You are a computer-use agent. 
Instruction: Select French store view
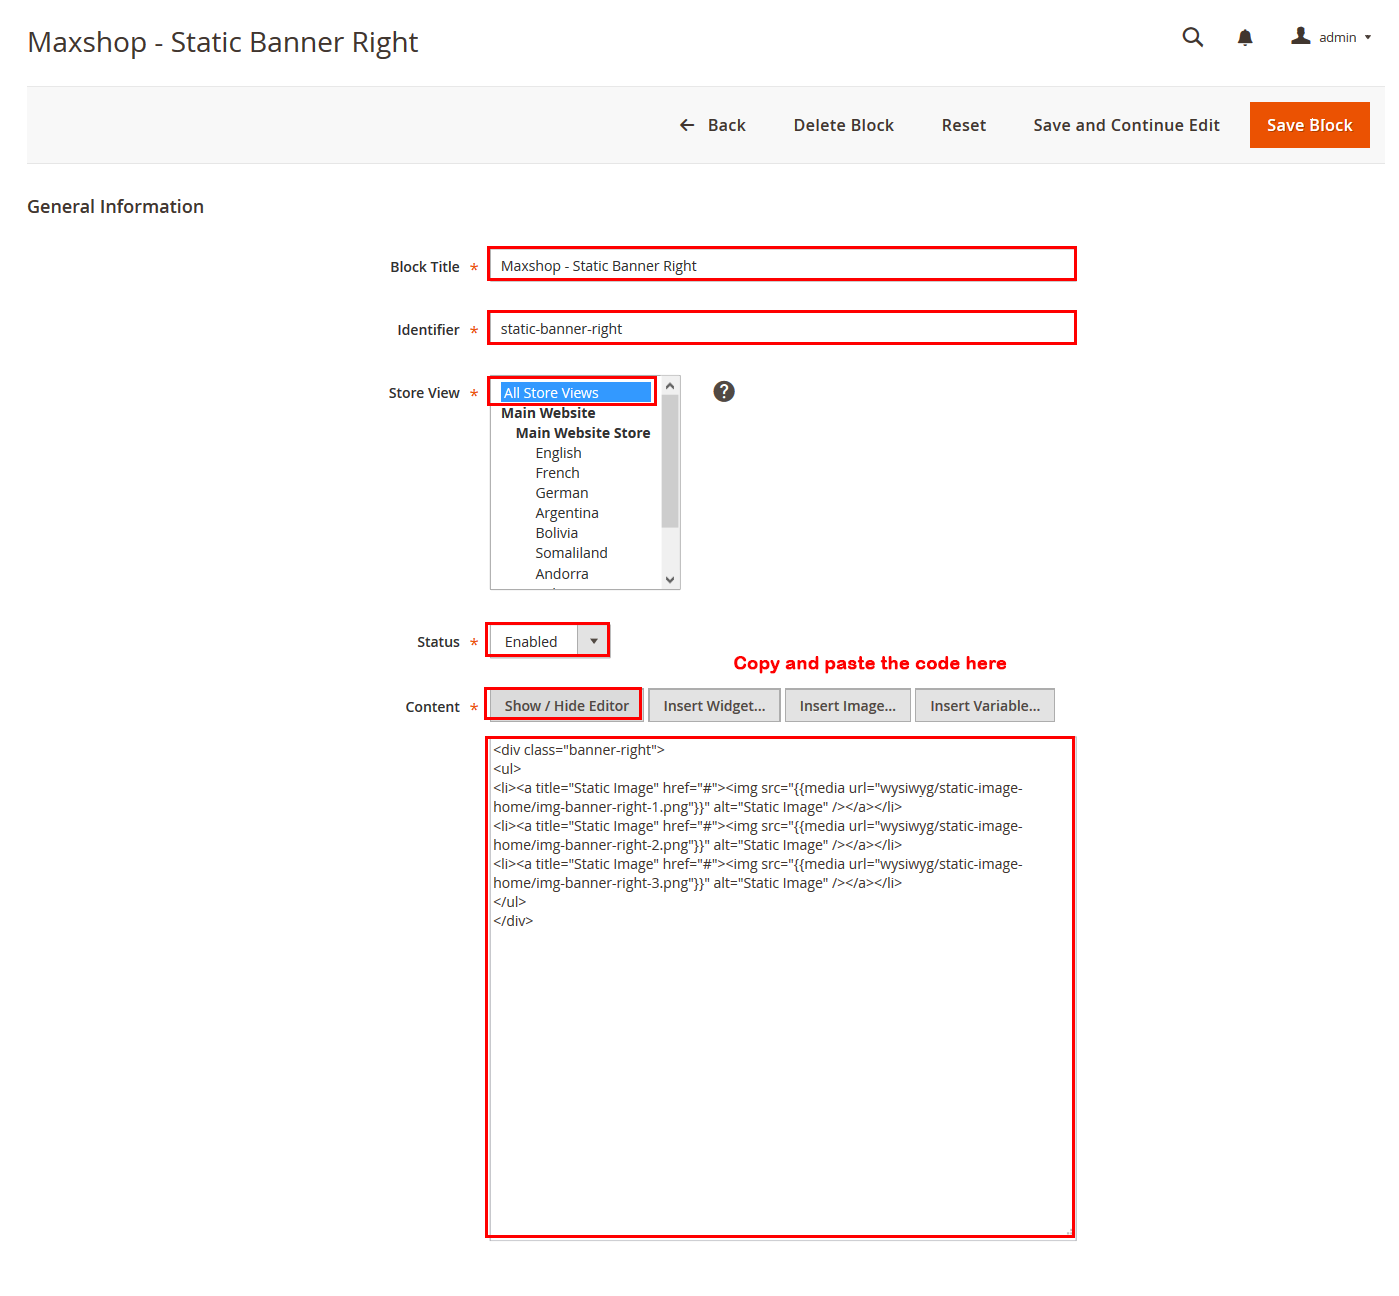(x=557, y=473)
